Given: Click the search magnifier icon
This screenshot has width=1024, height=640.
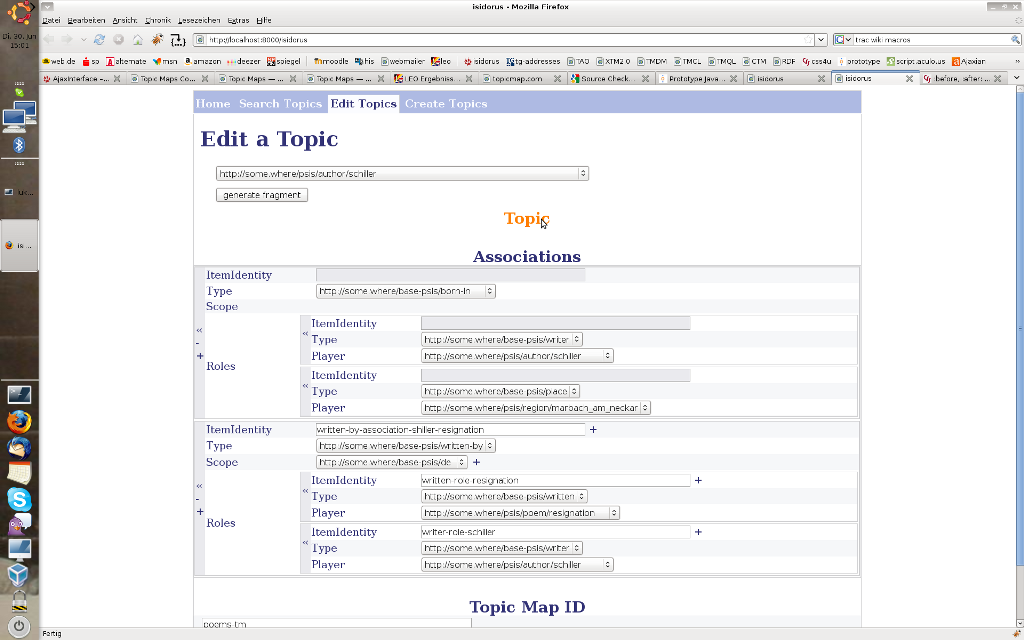Looking at the screenshot, I should coord(1016,40).
